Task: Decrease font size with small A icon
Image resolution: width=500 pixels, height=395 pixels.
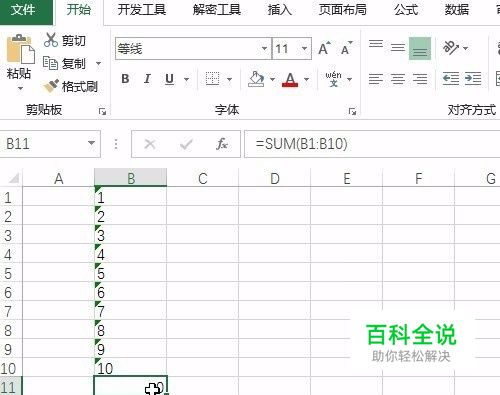Action: point(347,48)
